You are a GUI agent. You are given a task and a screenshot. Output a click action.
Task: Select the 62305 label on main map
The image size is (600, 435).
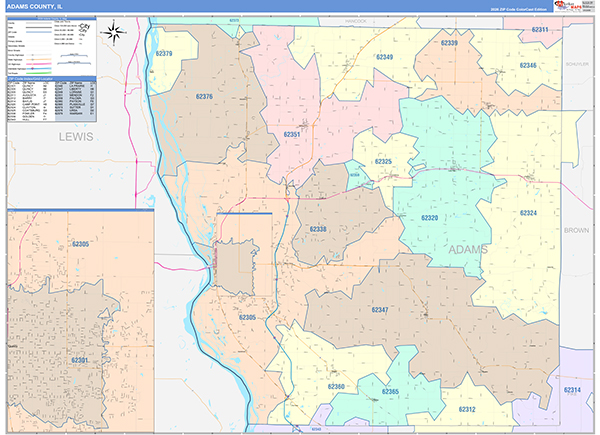point(247,318)
